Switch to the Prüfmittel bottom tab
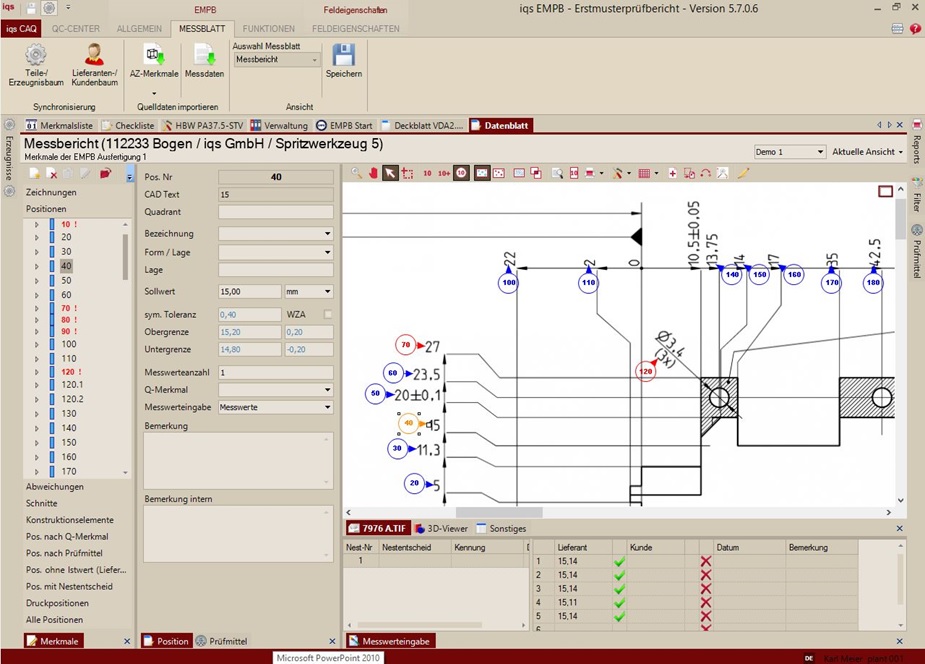925x664 pixels. tap(222, 641)
